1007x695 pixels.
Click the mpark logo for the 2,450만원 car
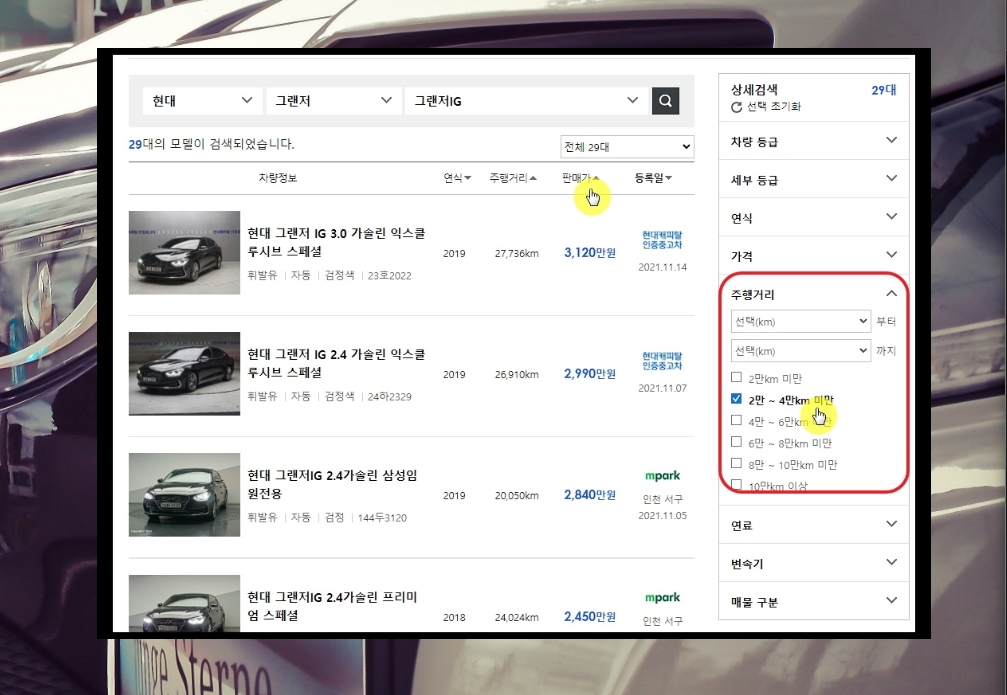(662, 597)
